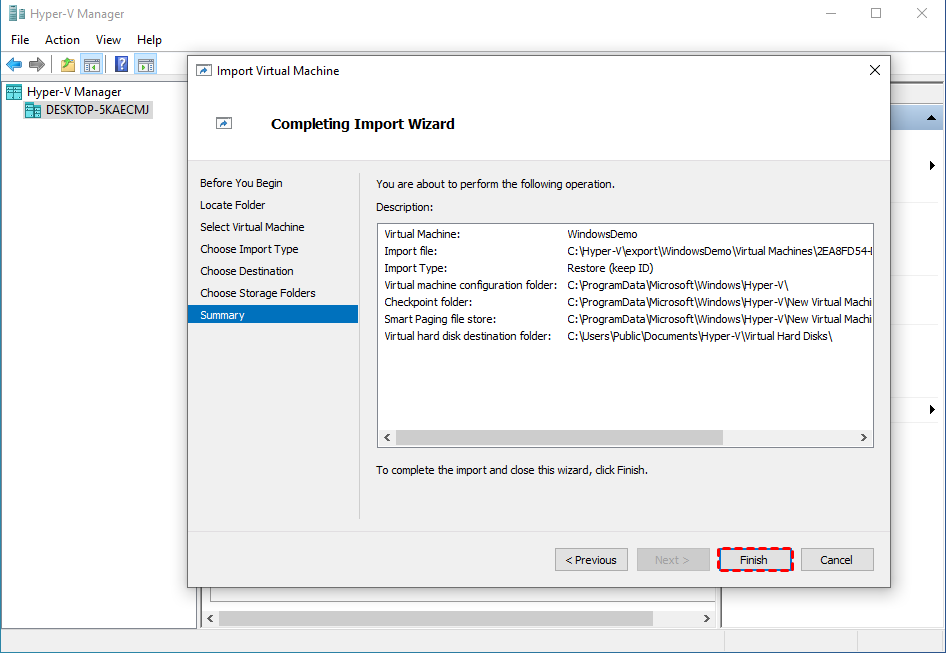Click the Completing Import Wizard heading

click(x=363, y=124)
